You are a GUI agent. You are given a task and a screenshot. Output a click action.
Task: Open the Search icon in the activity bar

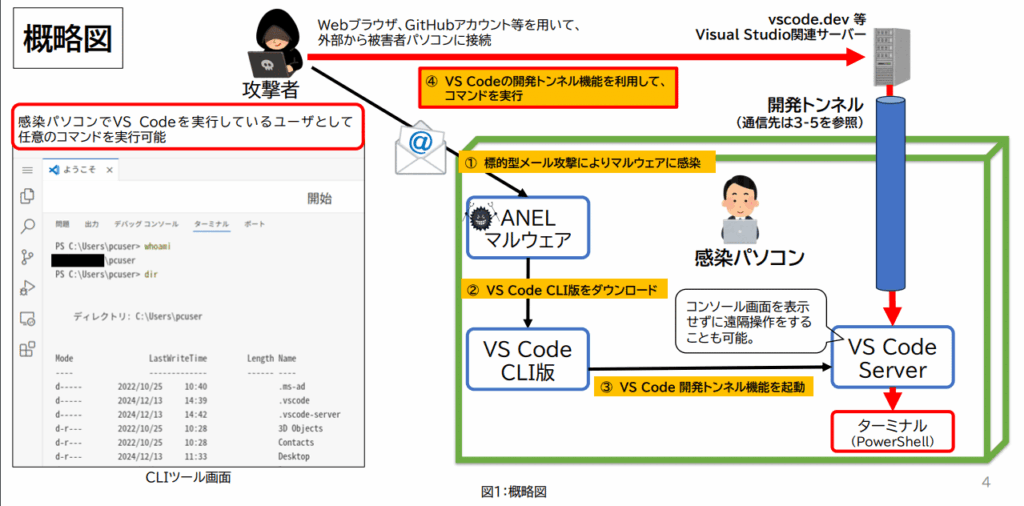27,227
